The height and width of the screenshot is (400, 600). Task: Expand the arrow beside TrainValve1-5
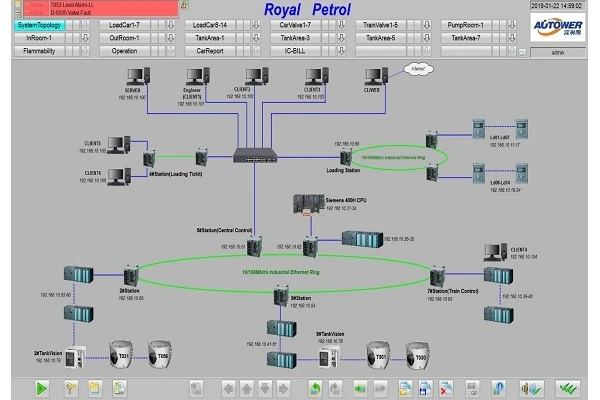click(427, 25)
